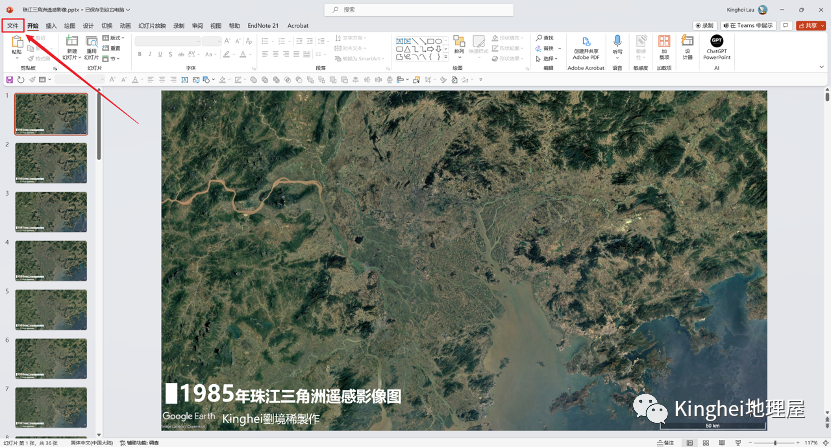Viewport: 832px width, 448px height.
Task: Adjust the zoom slider in status bar
Action: (x=775, y=441)
